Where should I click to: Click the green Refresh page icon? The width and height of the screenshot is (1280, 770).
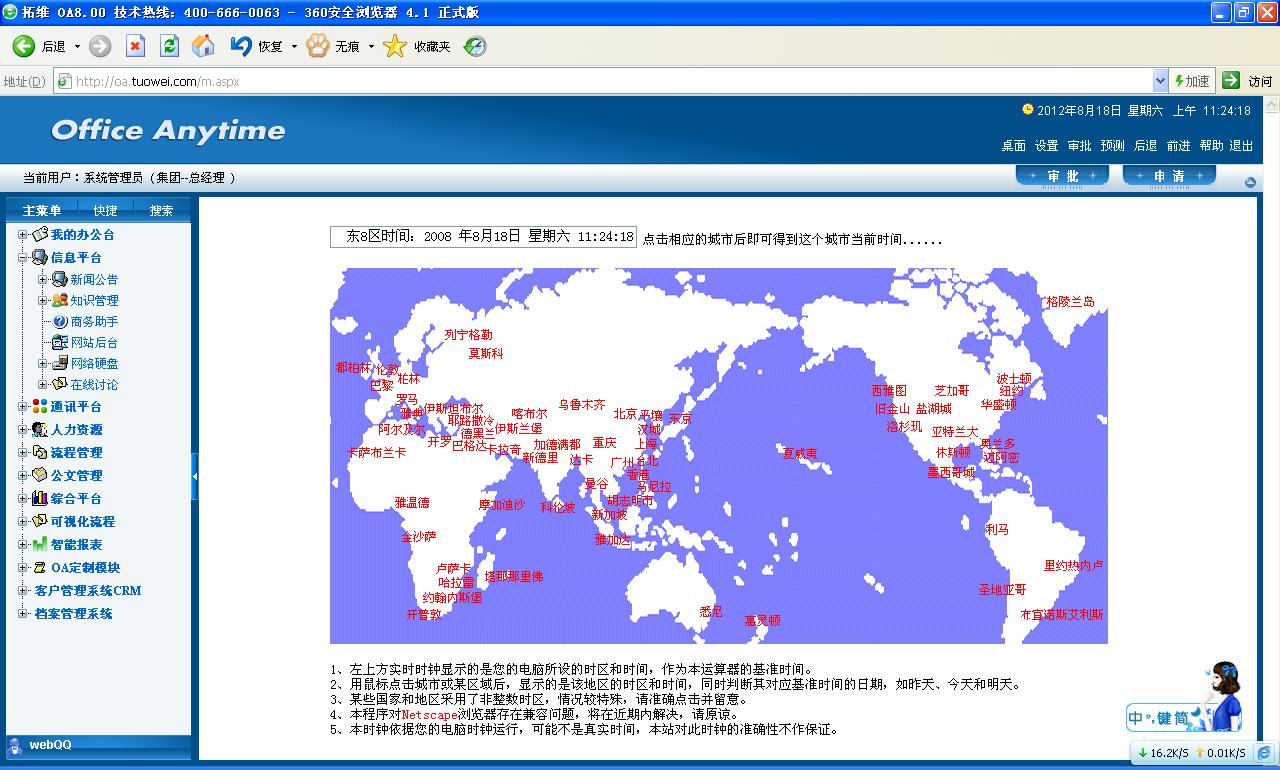tap(169, 46)
